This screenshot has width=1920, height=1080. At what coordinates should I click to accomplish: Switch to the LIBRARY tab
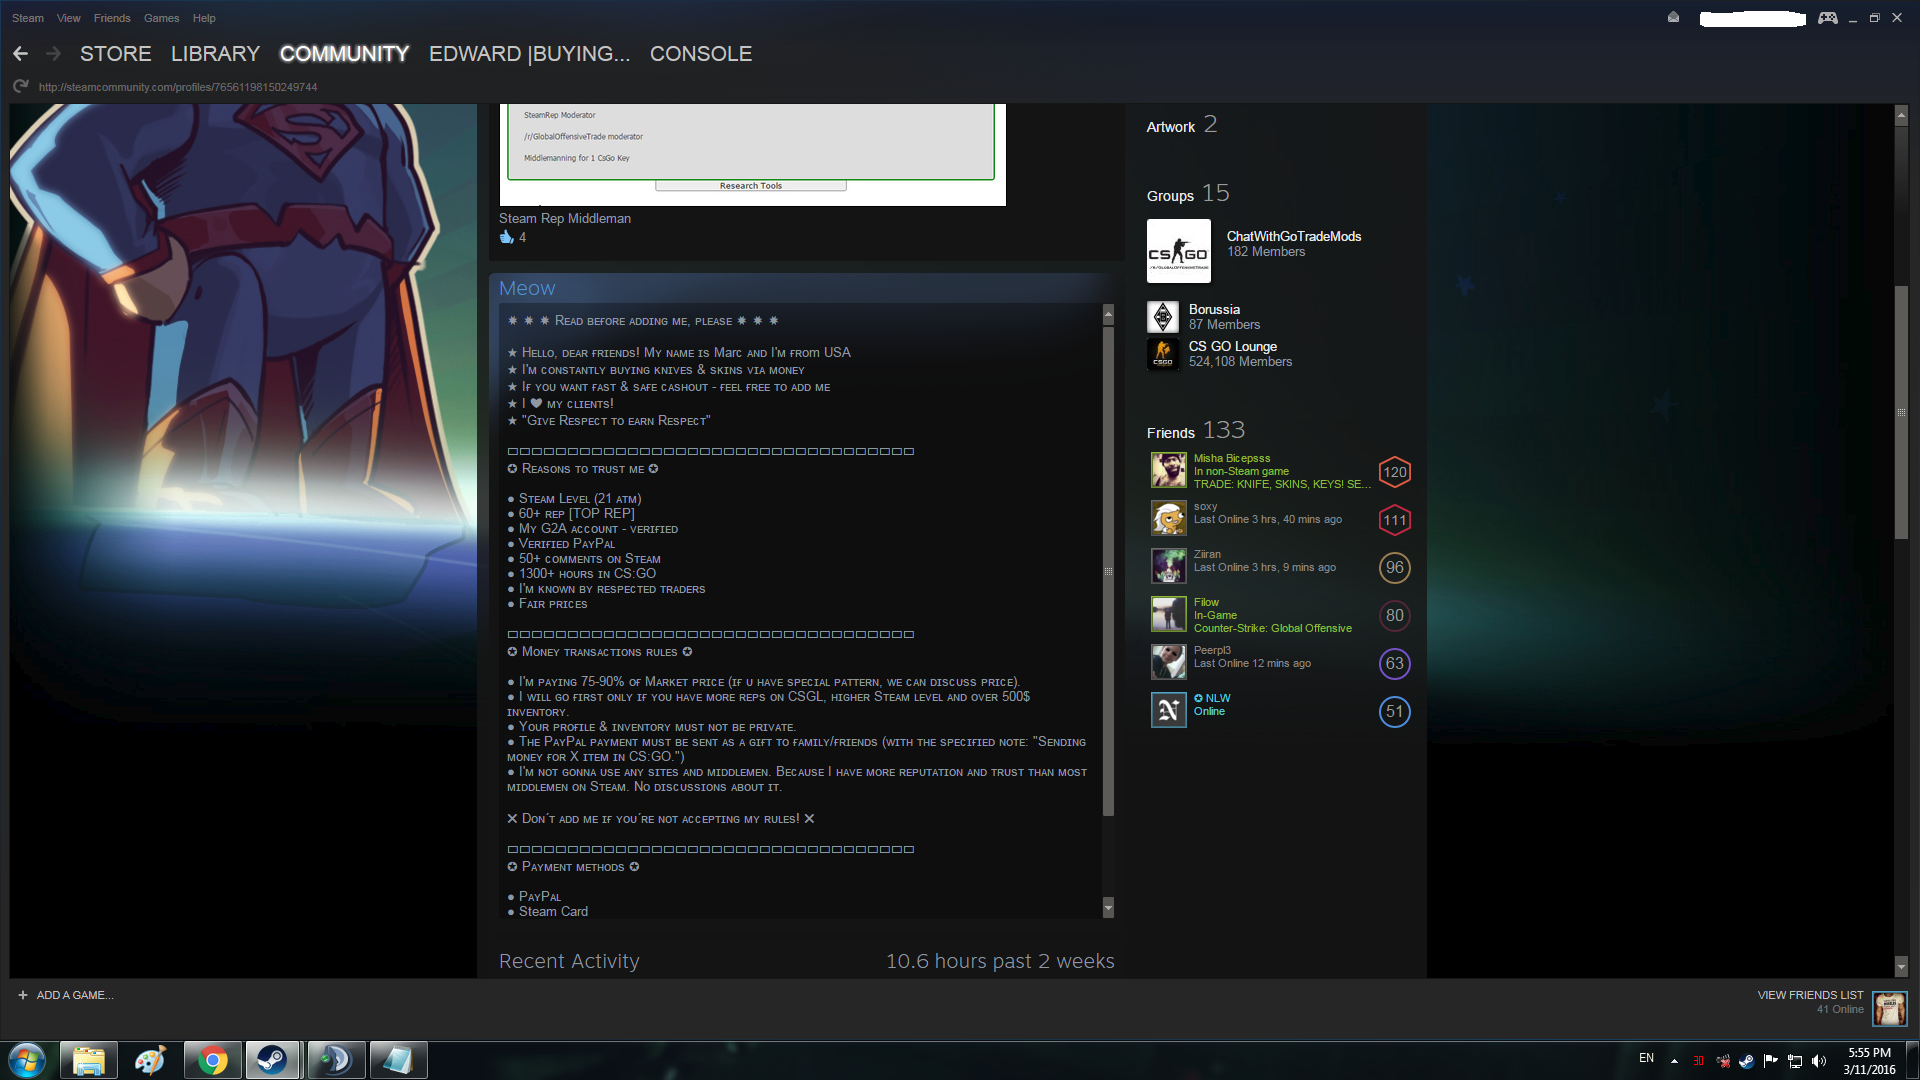click(x=215, y=54)
